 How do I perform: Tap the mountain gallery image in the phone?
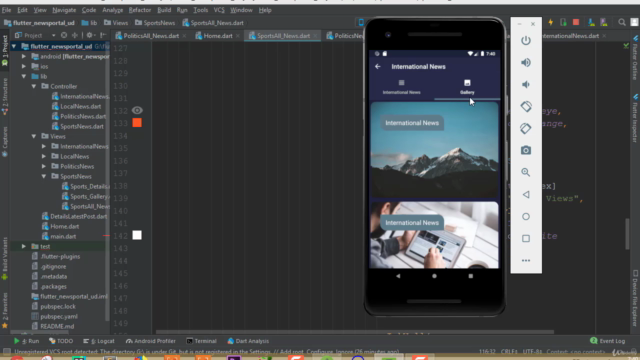click(x=434, y=150)
